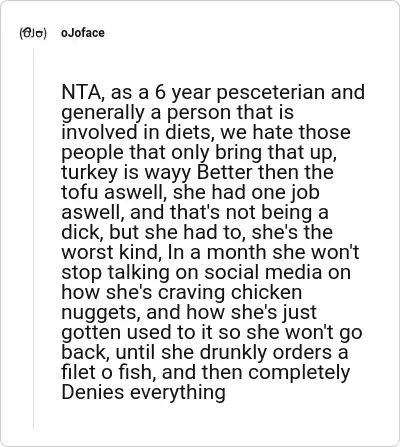Image resolution: width=400 pixels, height=447 pixels.
Task: Click the phrase 6 year in first line
Action: [183, 92]
